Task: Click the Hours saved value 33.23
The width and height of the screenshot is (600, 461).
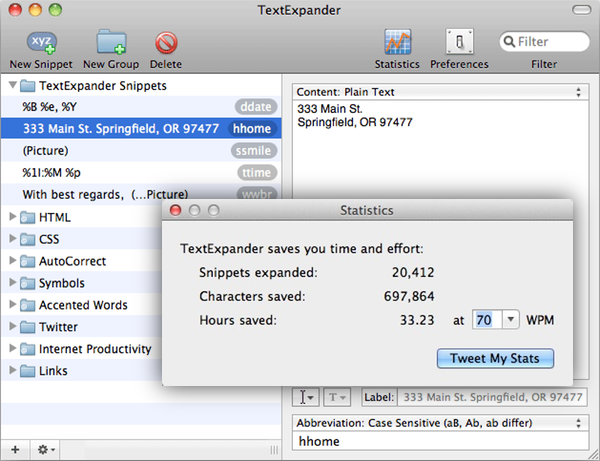Action: [417, 320]
